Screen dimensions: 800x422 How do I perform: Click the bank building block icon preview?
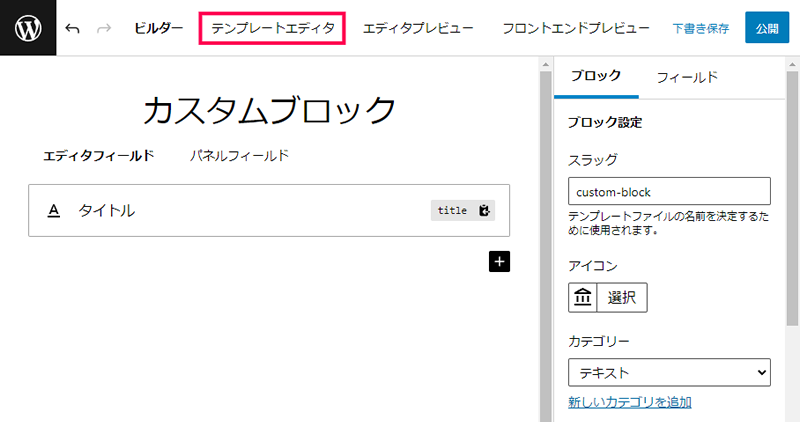582,297
